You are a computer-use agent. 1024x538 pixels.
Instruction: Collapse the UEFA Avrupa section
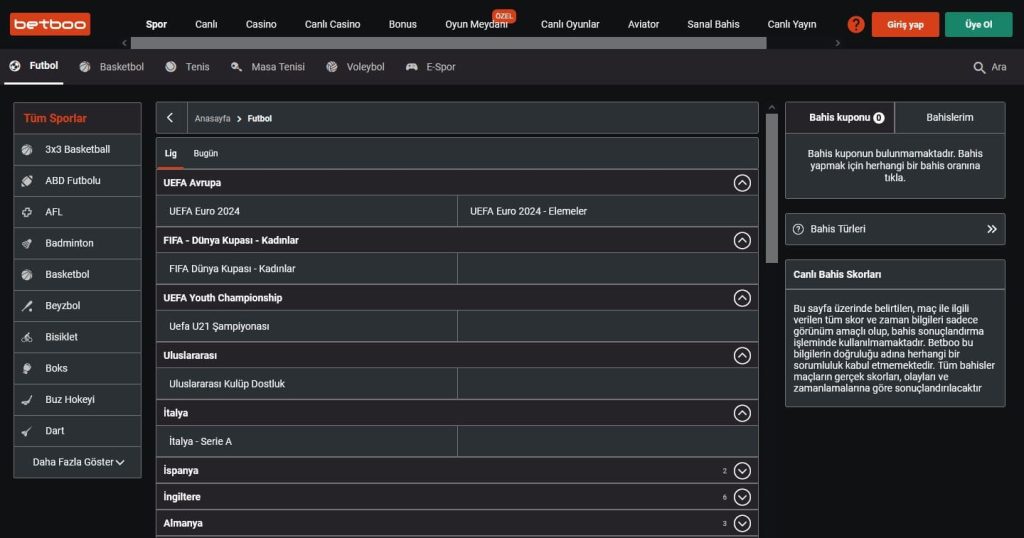(x=742, y=183)
